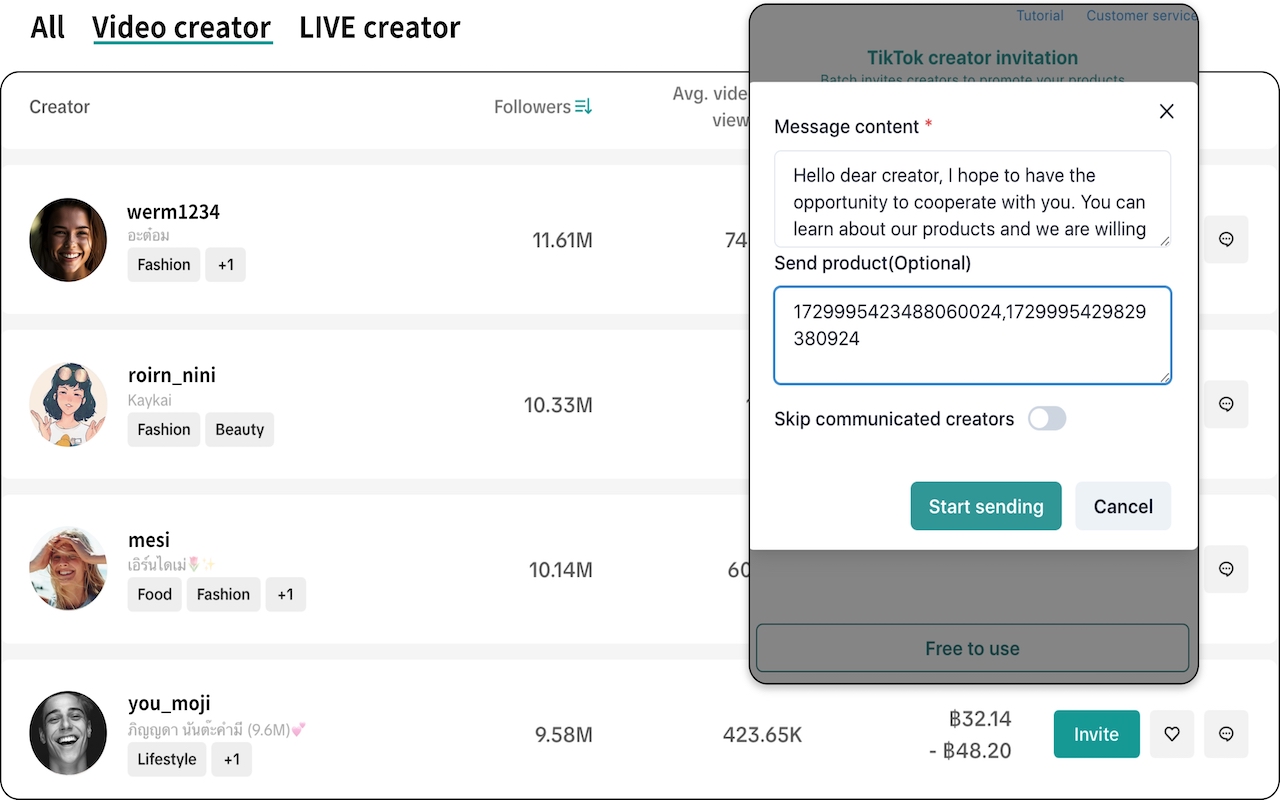Favorite you_moji with heart icon
Viewport: 1280px width, 800px height.
pyautogui.click(x=1172, y=734)
